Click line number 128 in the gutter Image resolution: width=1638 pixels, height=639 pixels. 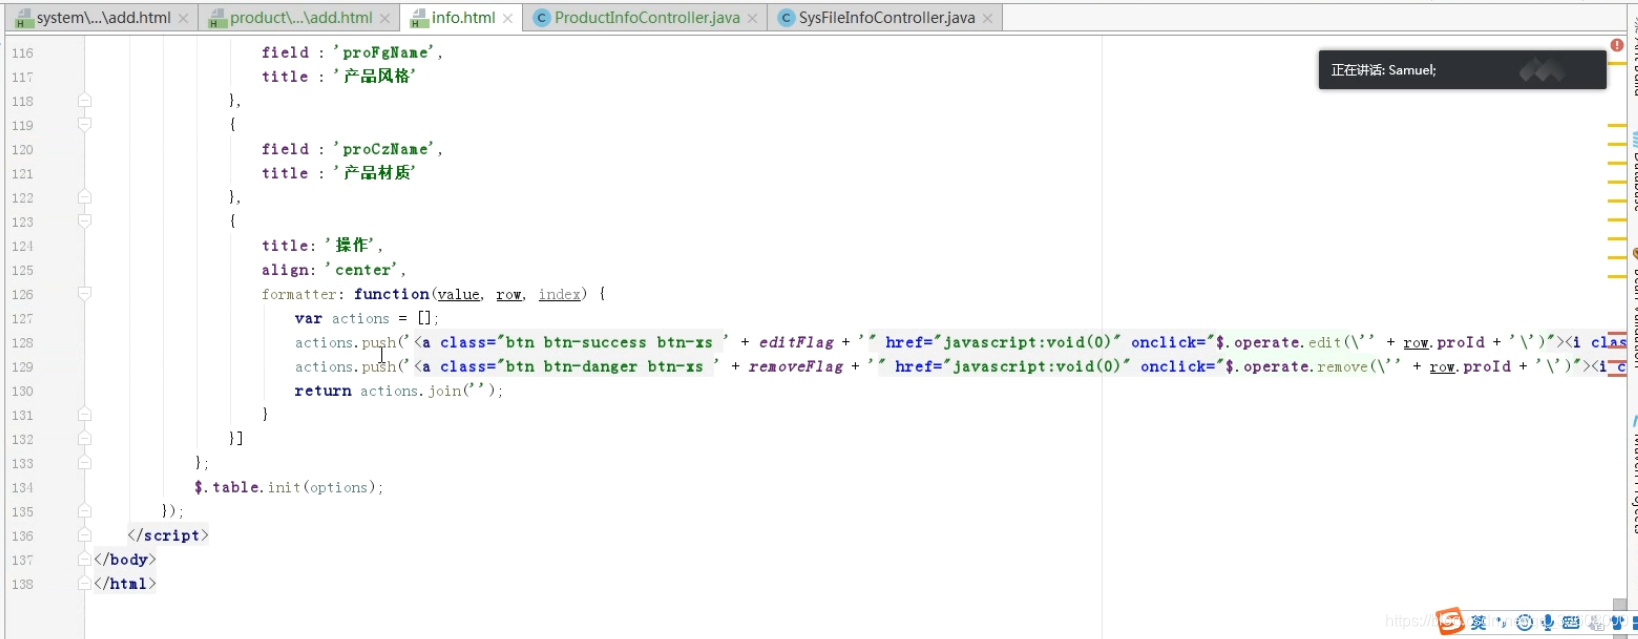[22, 343]
